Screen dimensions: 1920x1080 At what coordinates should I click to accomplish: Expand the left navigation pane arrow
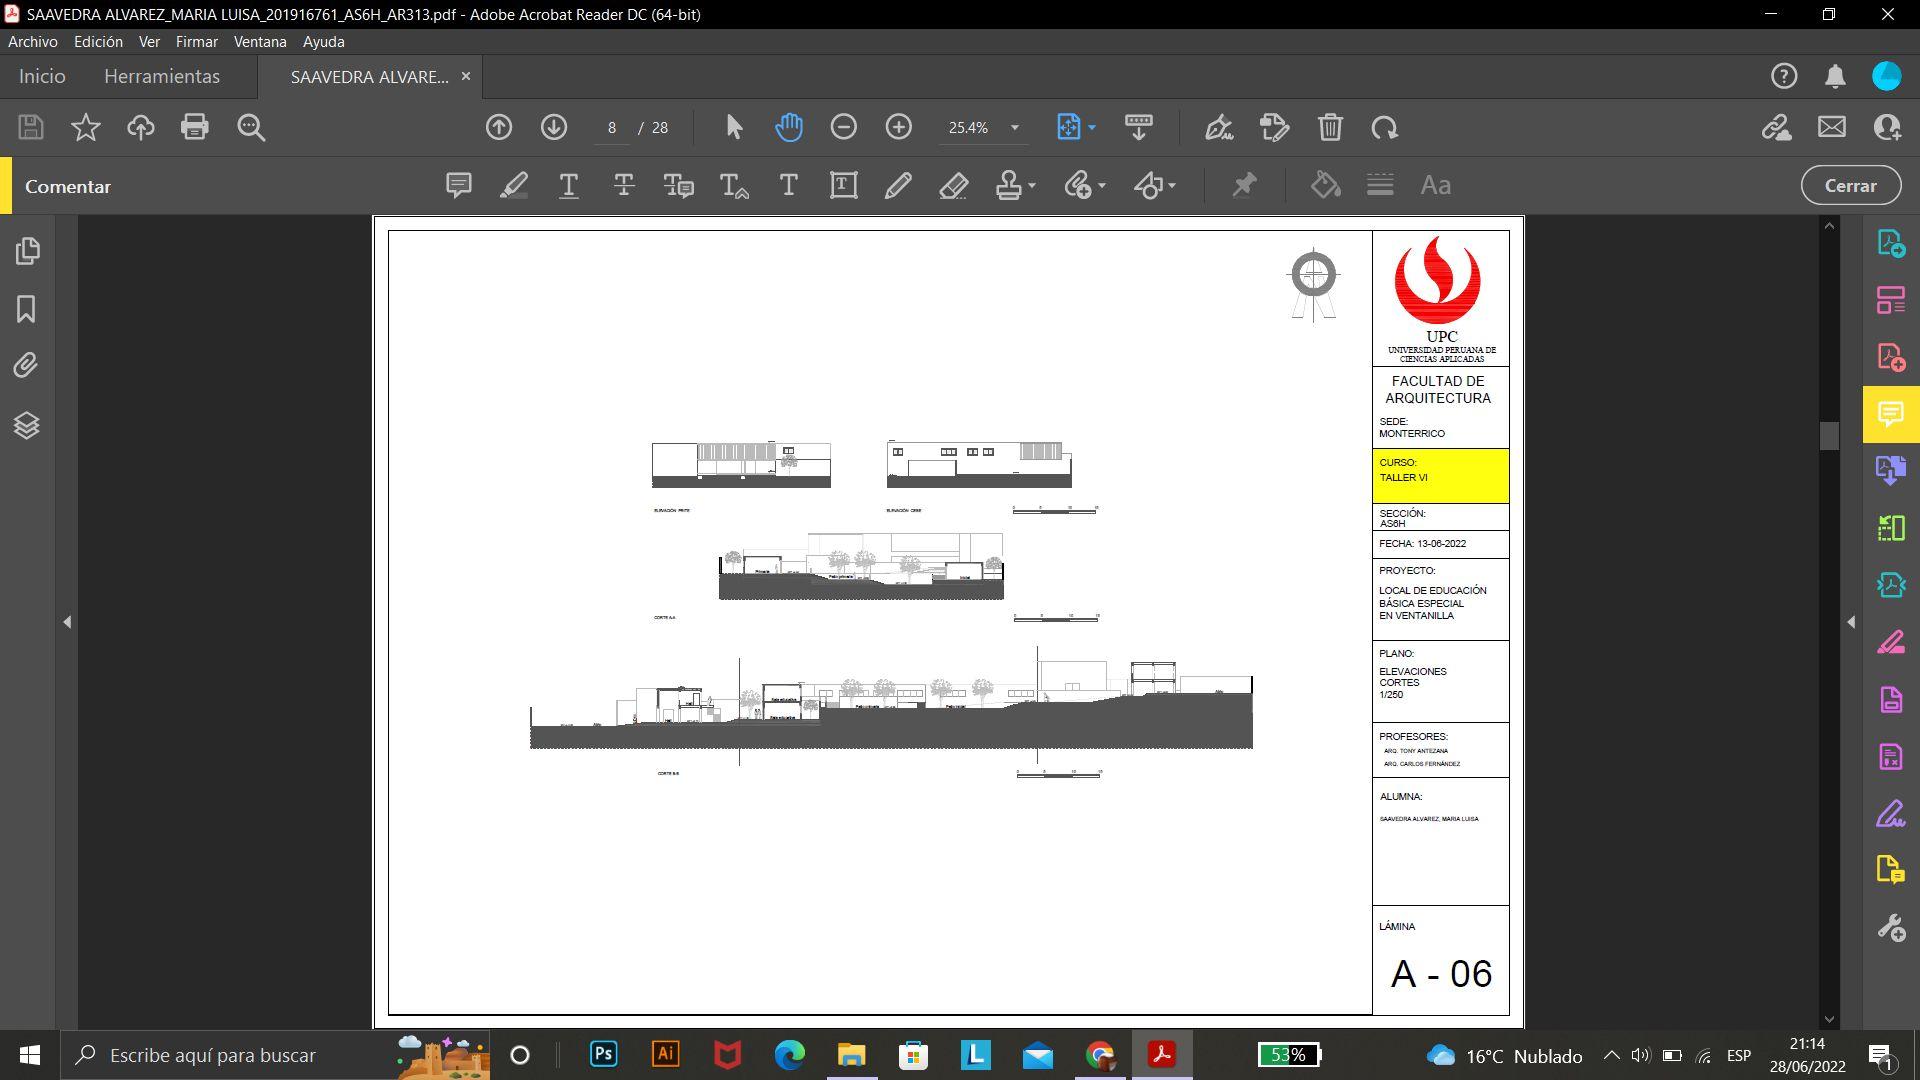[x=67, y=622]
